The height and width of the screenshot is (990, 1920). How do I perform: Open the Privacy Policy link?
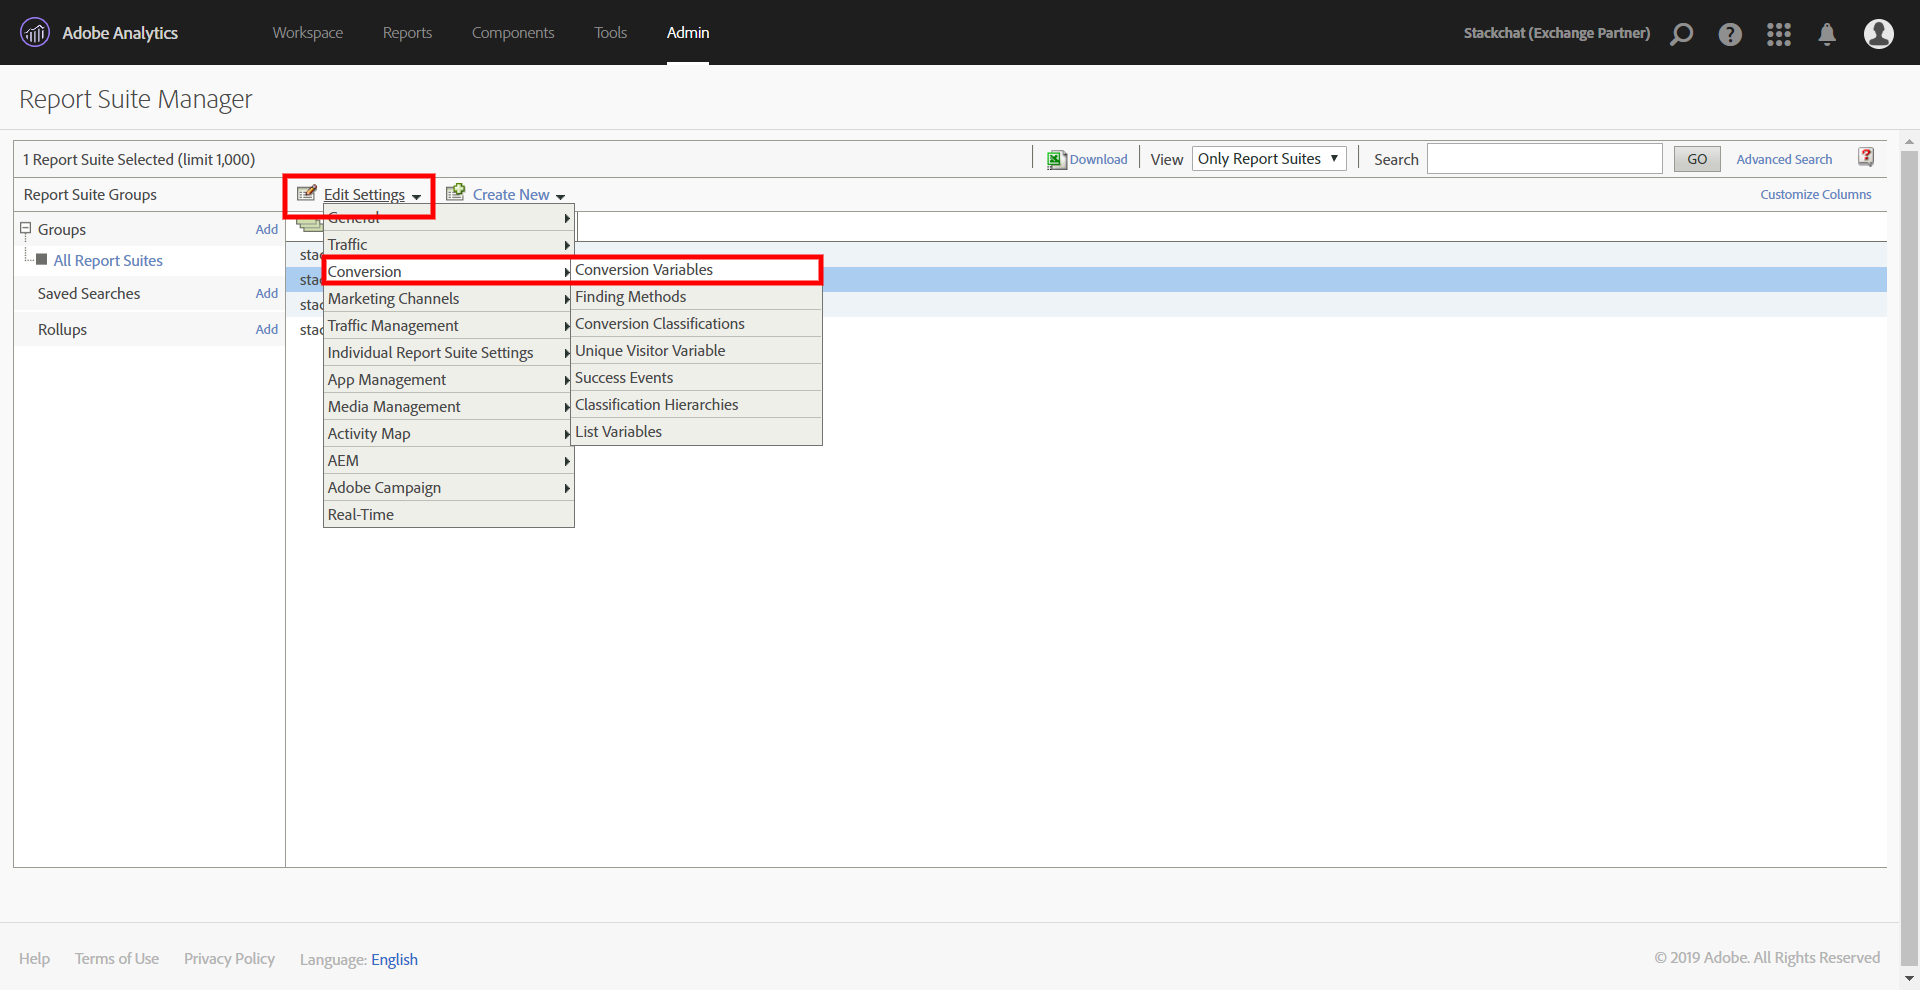click(229, 959)
